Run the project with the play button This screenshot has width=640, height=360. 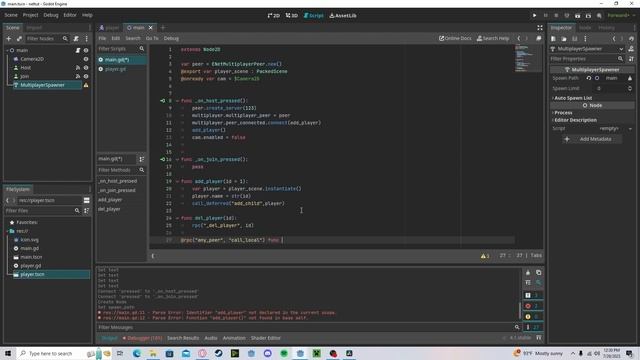534,16
